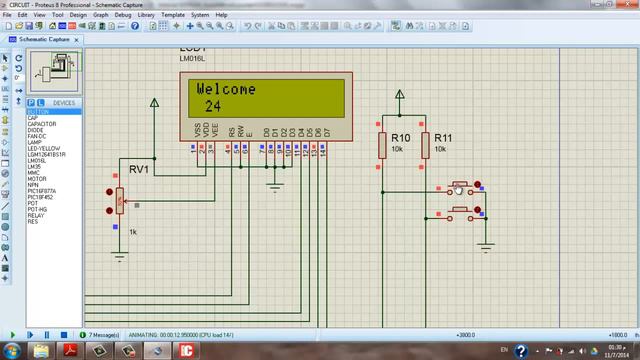Open the '7 Message(s)' status entry

coord(100,335)
